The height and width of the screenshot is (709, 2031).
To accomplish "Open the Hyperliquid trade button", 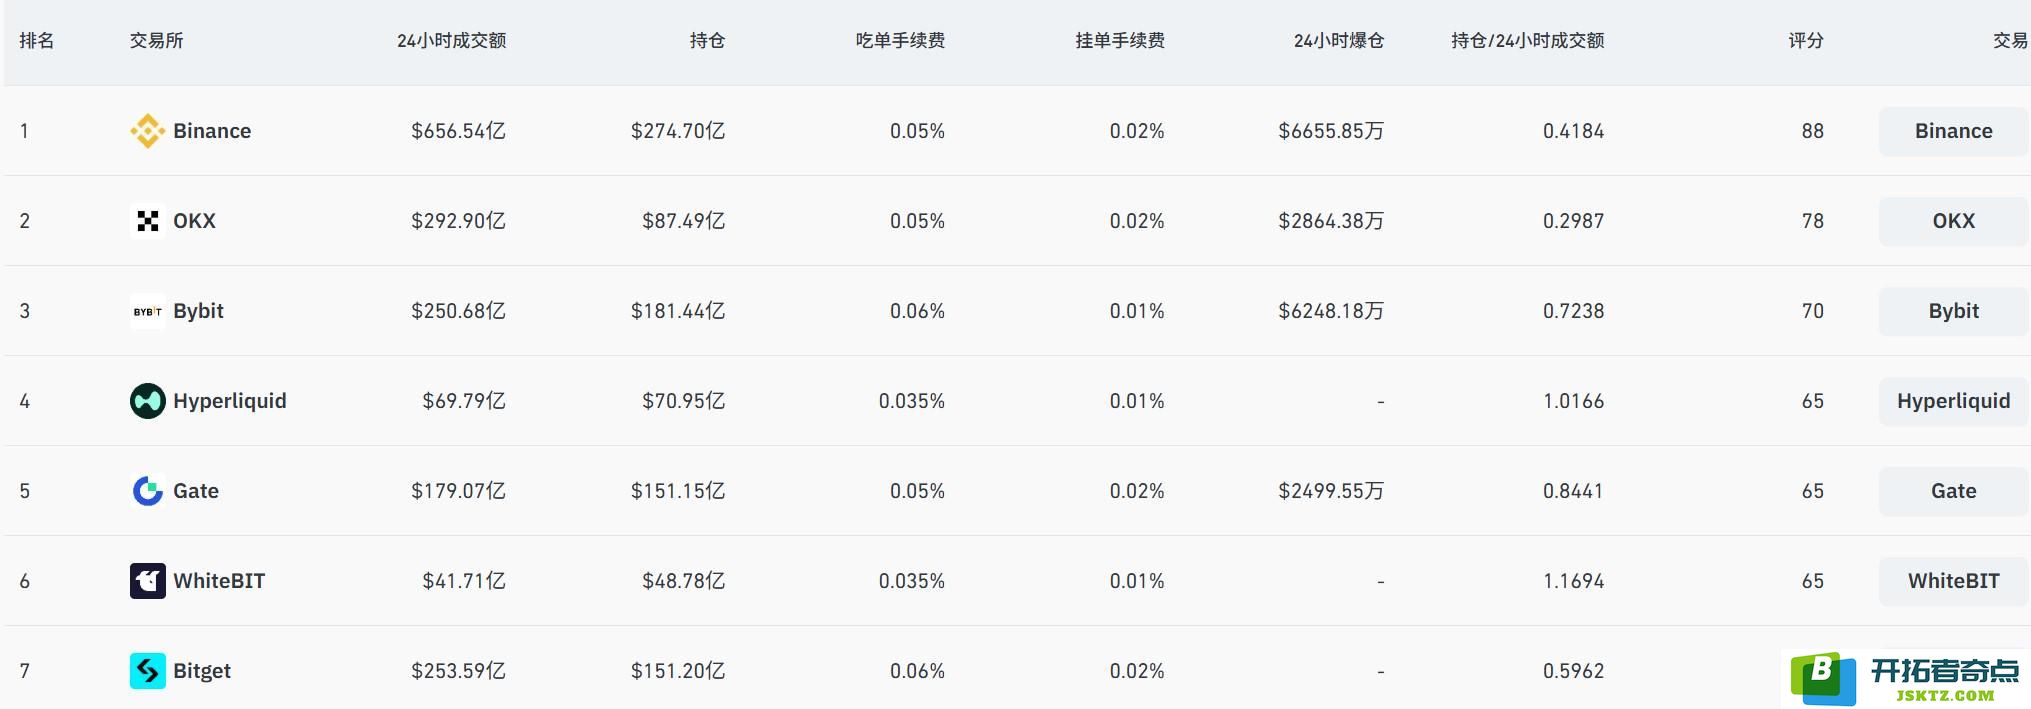I will 1954,401.
